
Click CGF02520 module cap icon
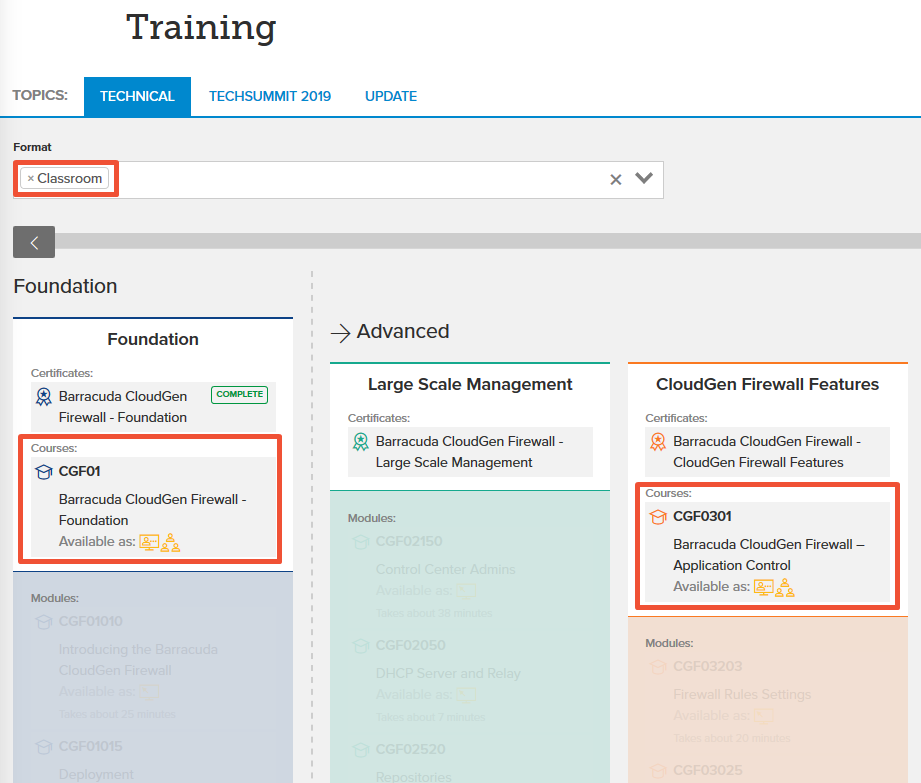(x=361, y=750)
